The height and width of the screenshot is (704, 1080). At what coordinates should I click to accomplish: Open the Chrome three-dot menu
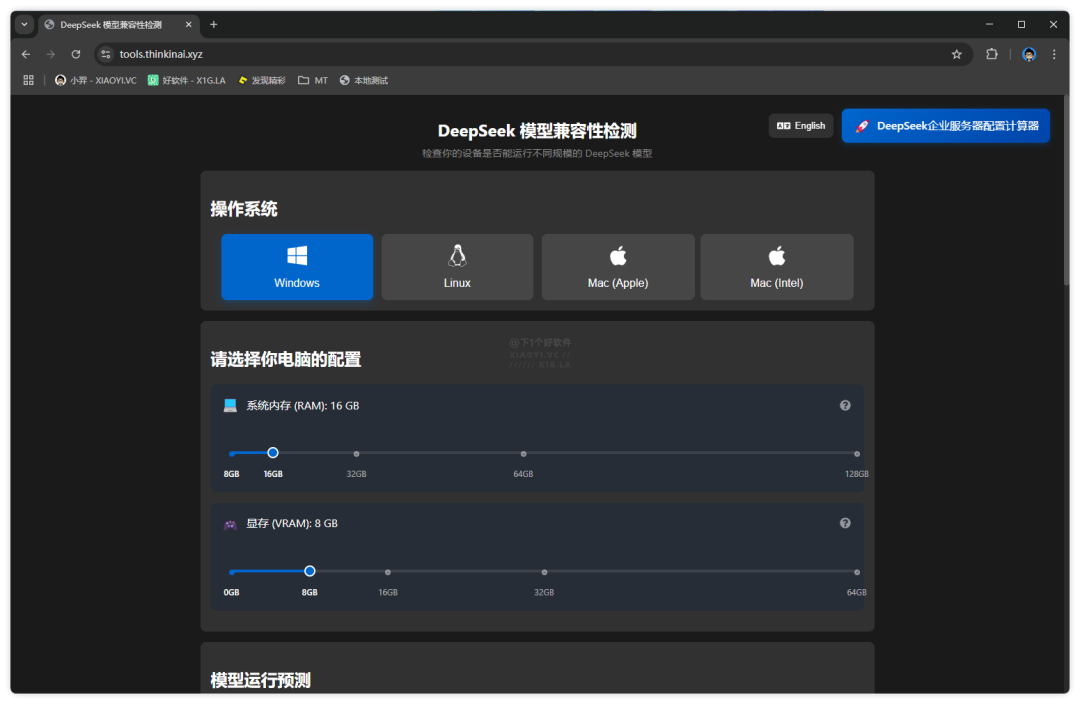[1054, 54]
